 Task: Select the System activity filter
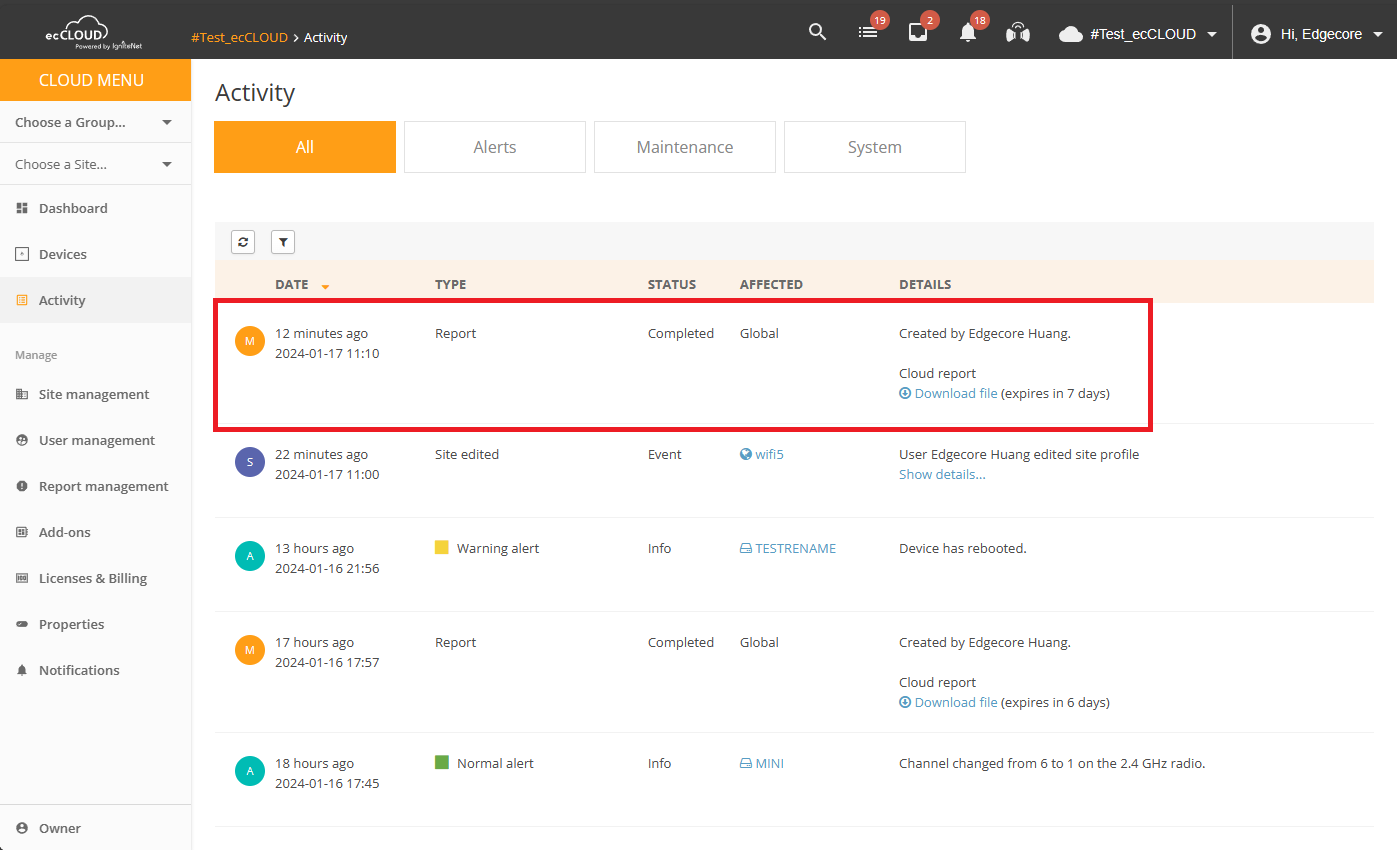pos(874,146)
